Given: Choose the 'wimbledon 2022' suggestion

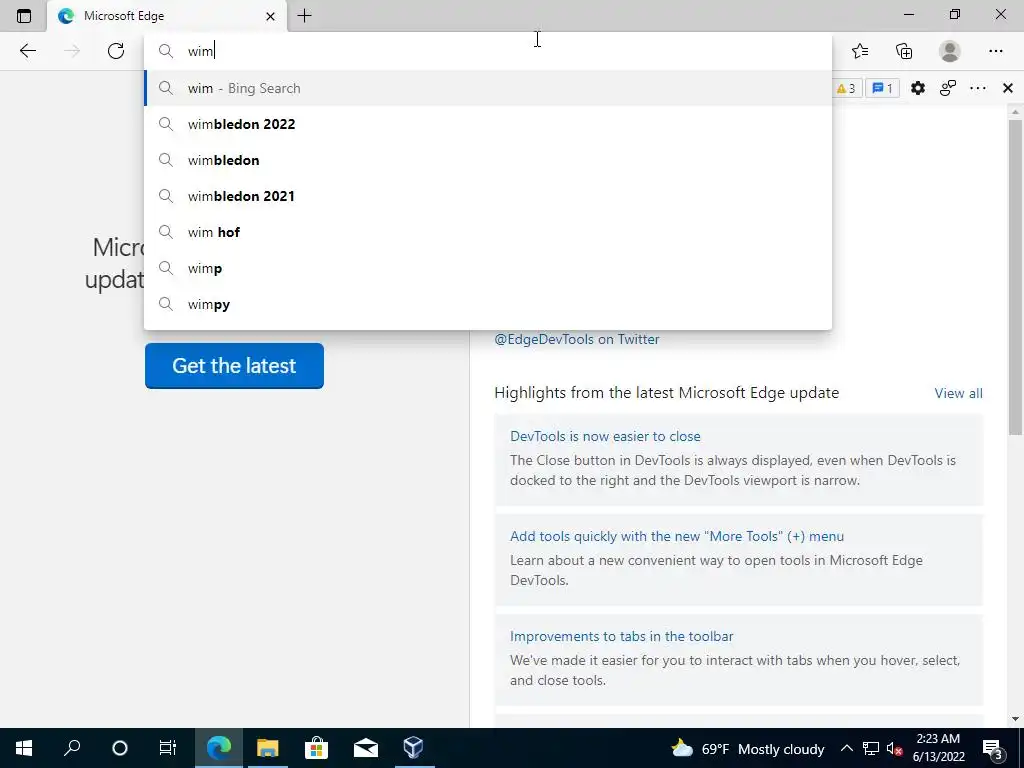Looking at the screenshot, I should (488, 124).
